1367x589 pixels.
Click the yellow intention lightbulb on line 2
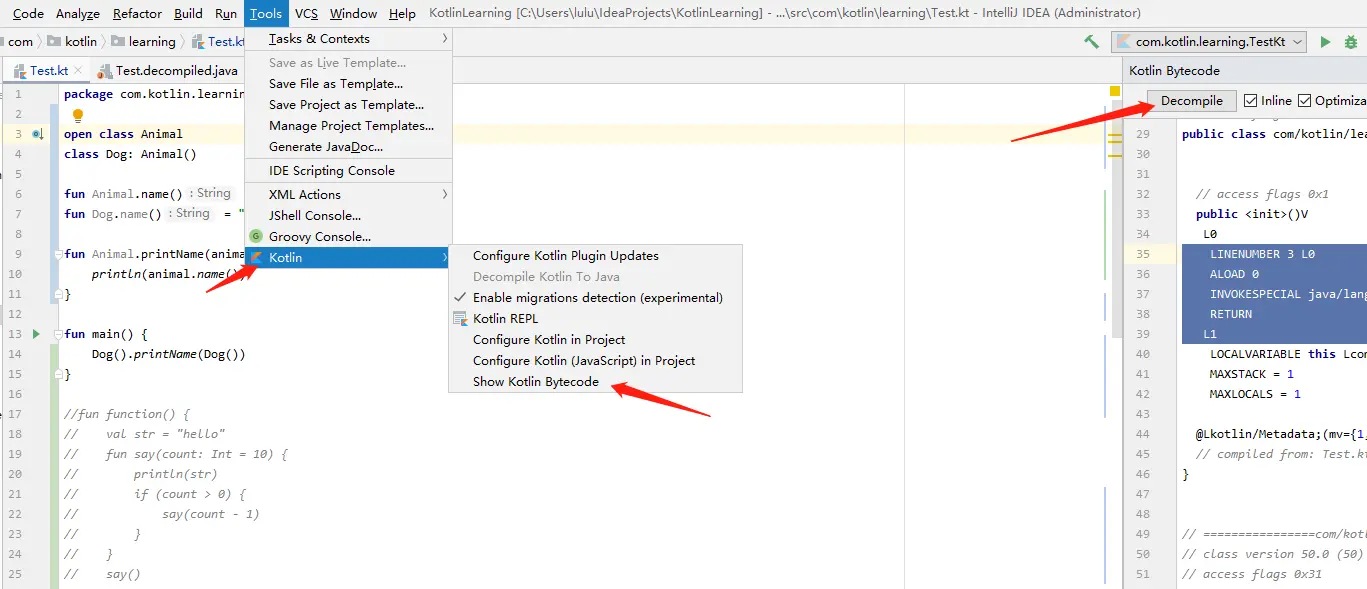tap(78, 115)
